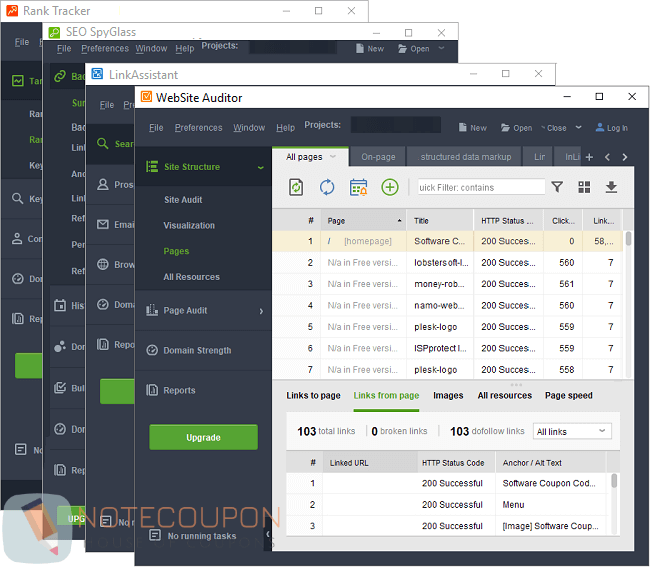The image size is (650, 567).
Task: Show next workspace tabs with right arrow
Action: pos(624,157)
